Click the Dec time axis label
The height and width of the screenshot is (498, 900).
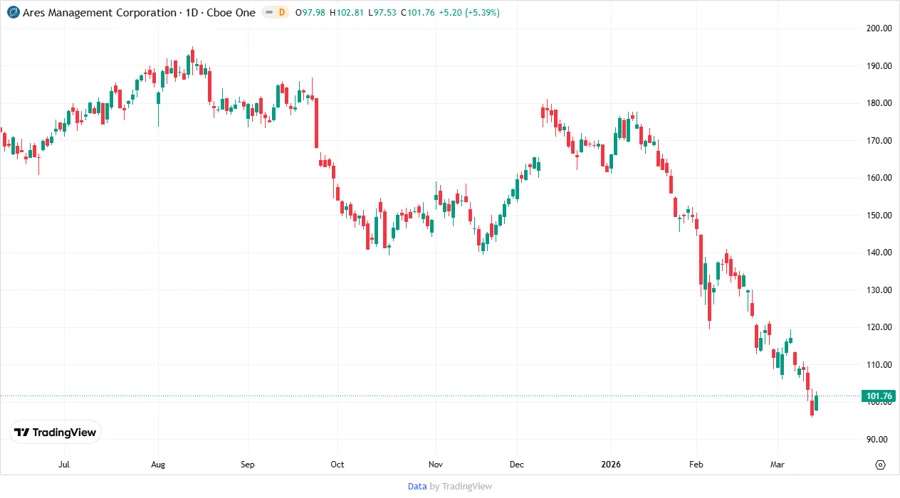coord(517,464)
